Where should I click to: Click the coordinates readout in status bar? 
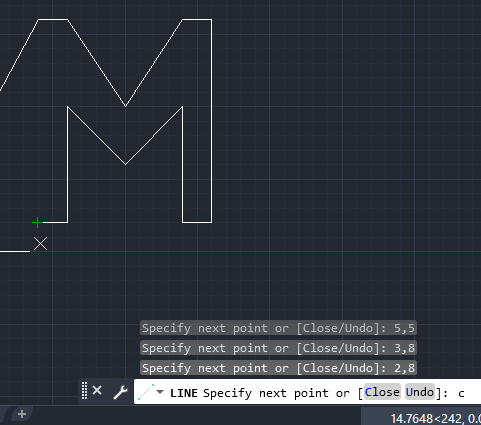(435, 418)
